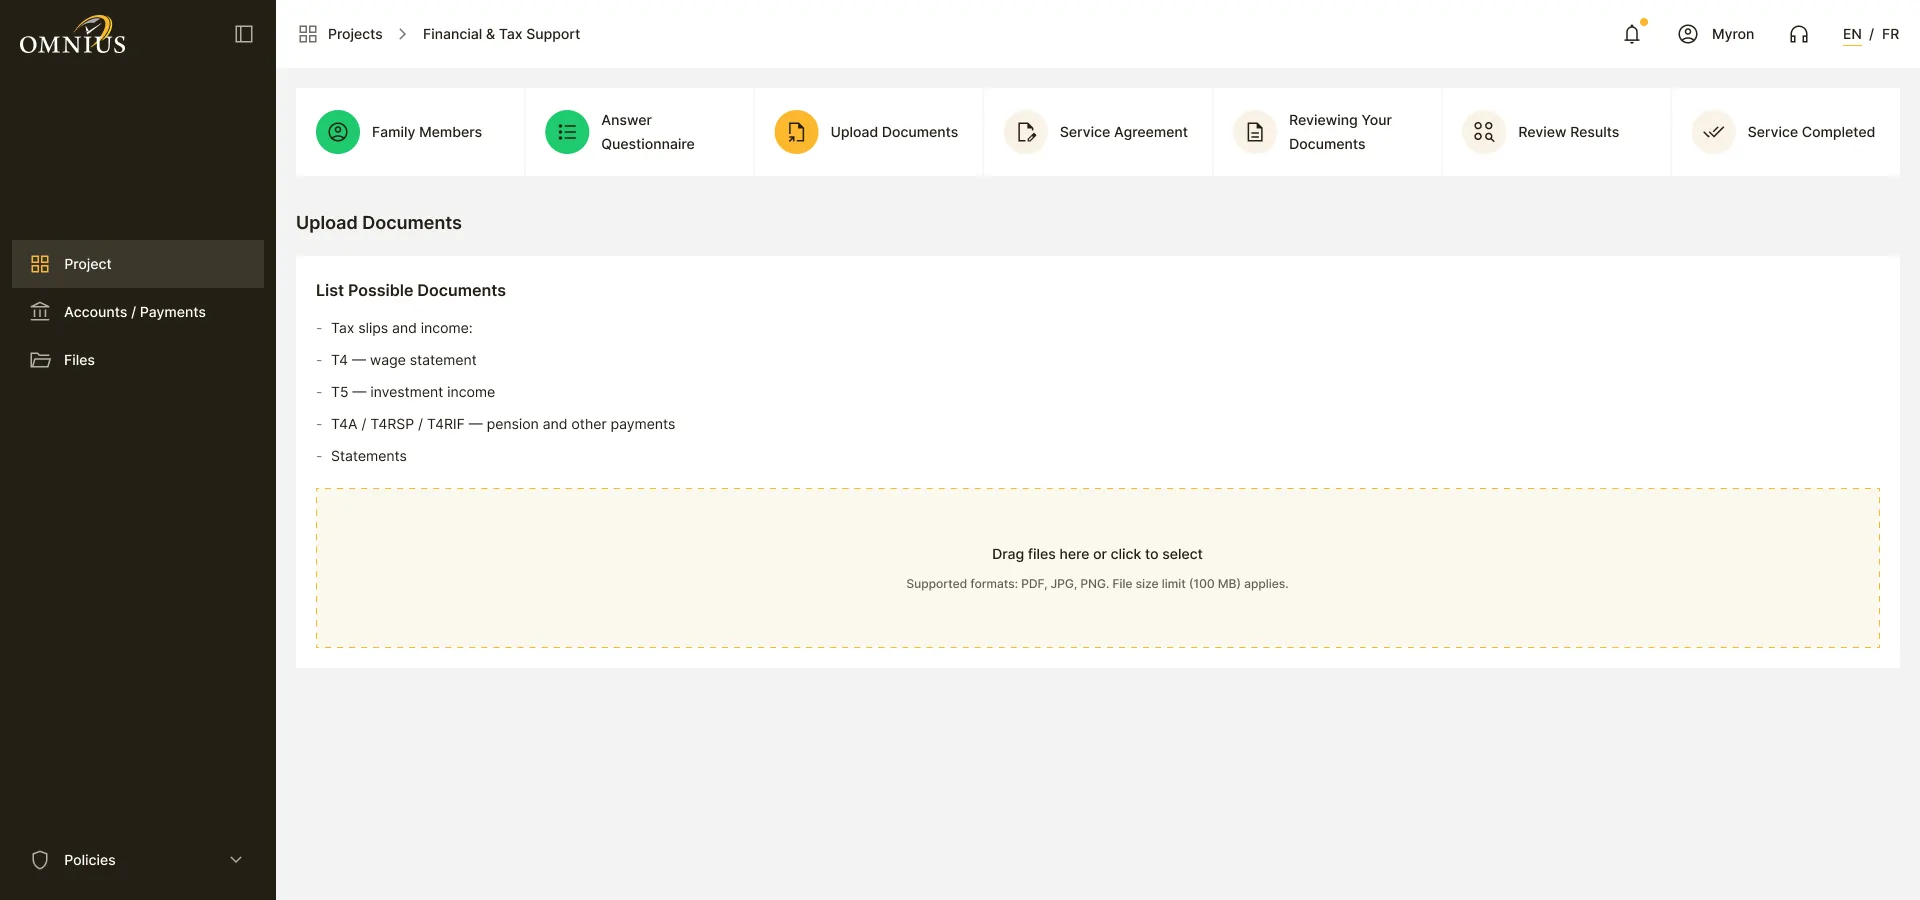The height and width of the screenshot is (900, 1920).
Task: Click the Service Agreement signing icon
Action: click(1026, 132)
